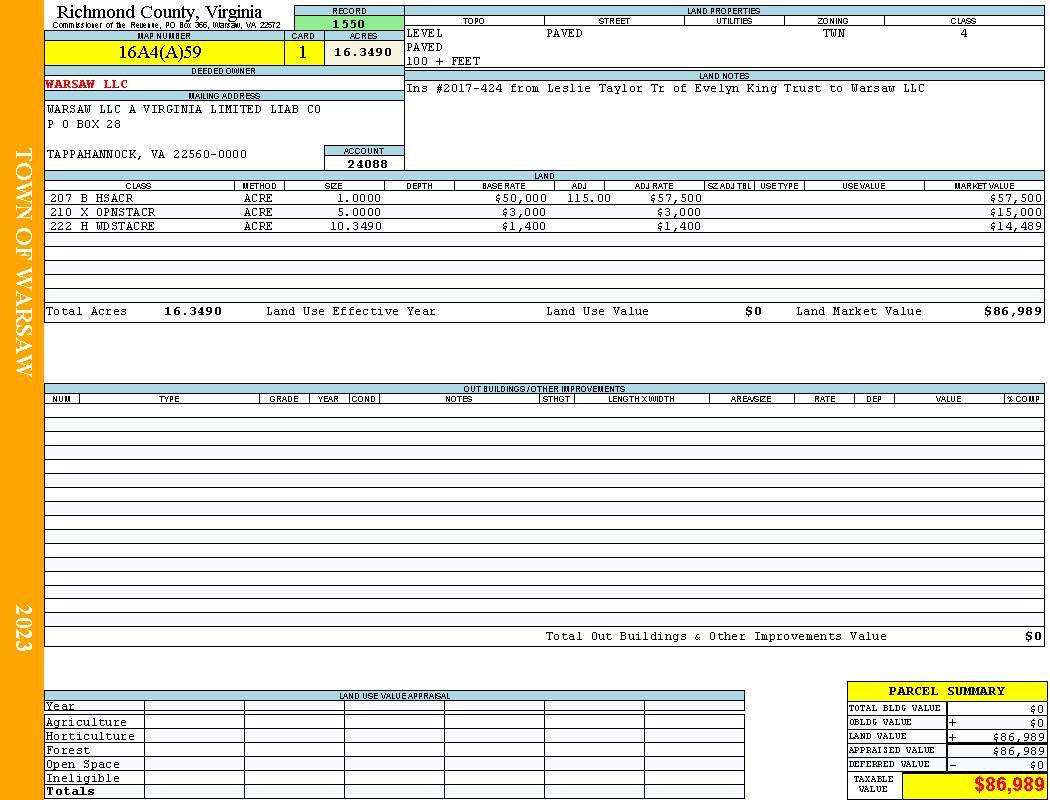Click the USE VALUE column header
Image resolution: width=1050 pixels, height=800 pixels.
coord(864,186)
